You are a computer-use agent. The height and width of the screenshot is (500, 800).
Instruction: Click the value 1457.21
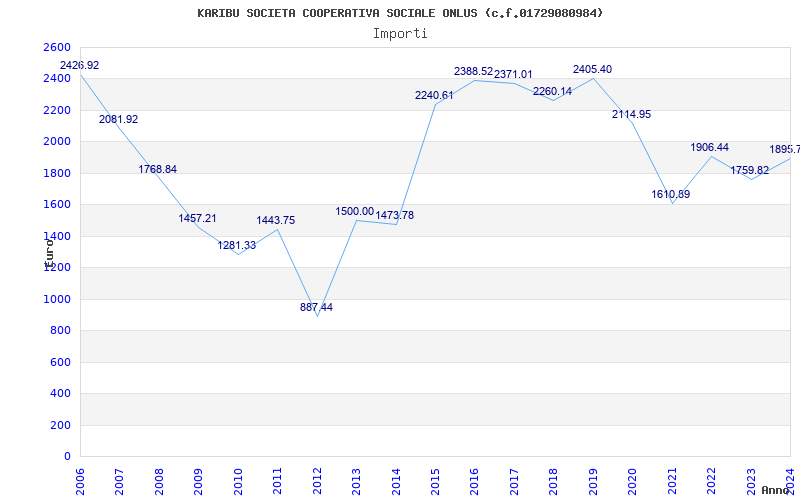pos(197,218)
